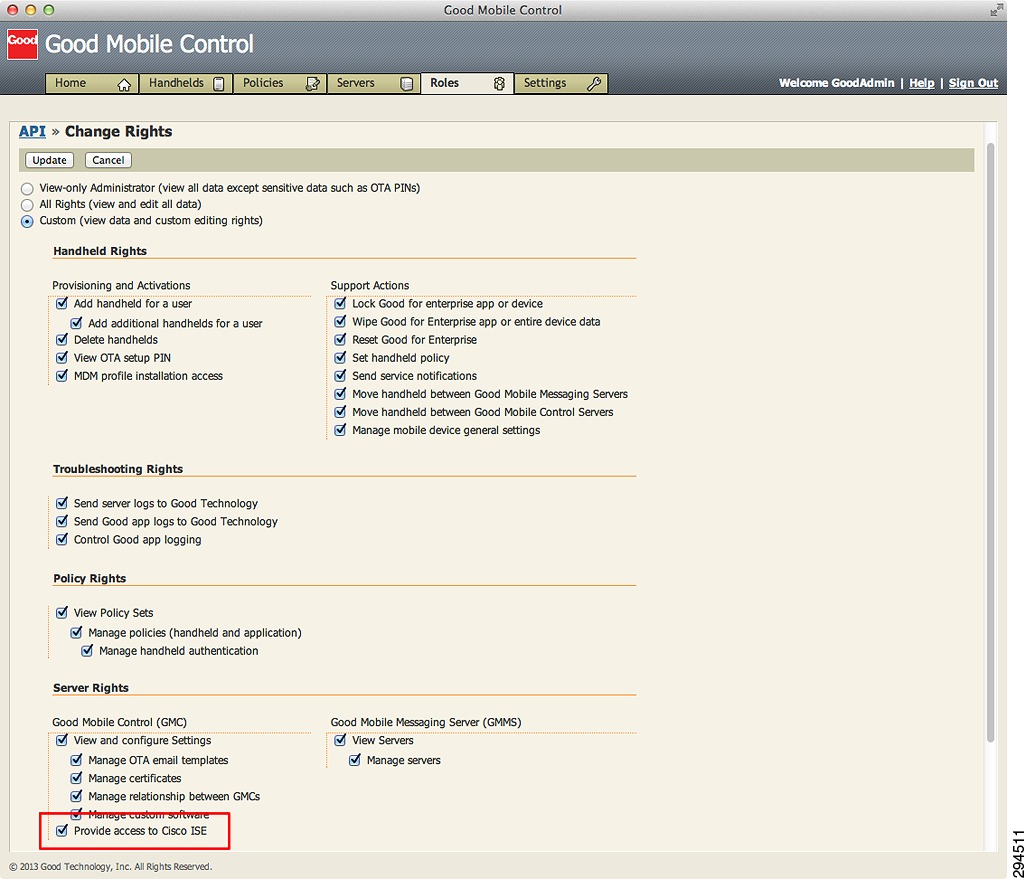Image resolution: width=1025 pixels, height=879 pixels.
Task: Click the Update button
Action: 50,160
